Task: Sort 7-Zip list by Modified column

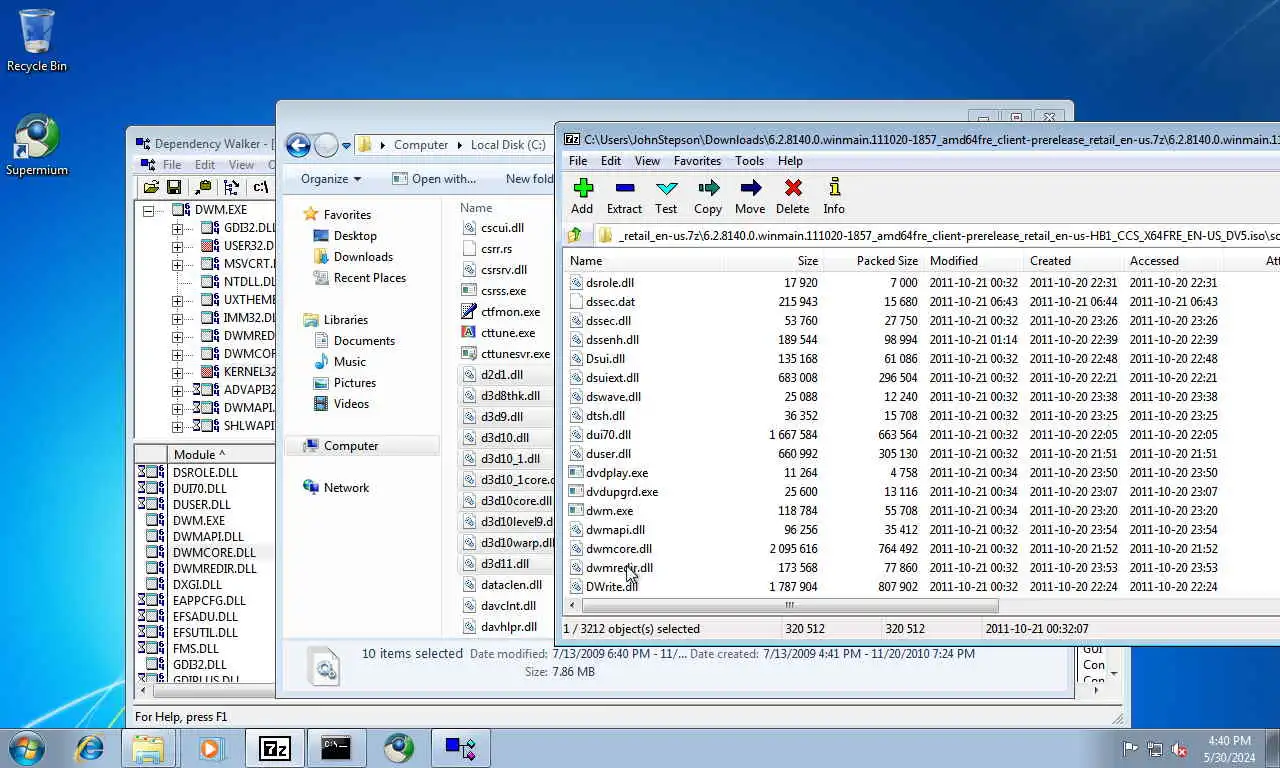Action: pyautogui.click(x=974, y=261)
